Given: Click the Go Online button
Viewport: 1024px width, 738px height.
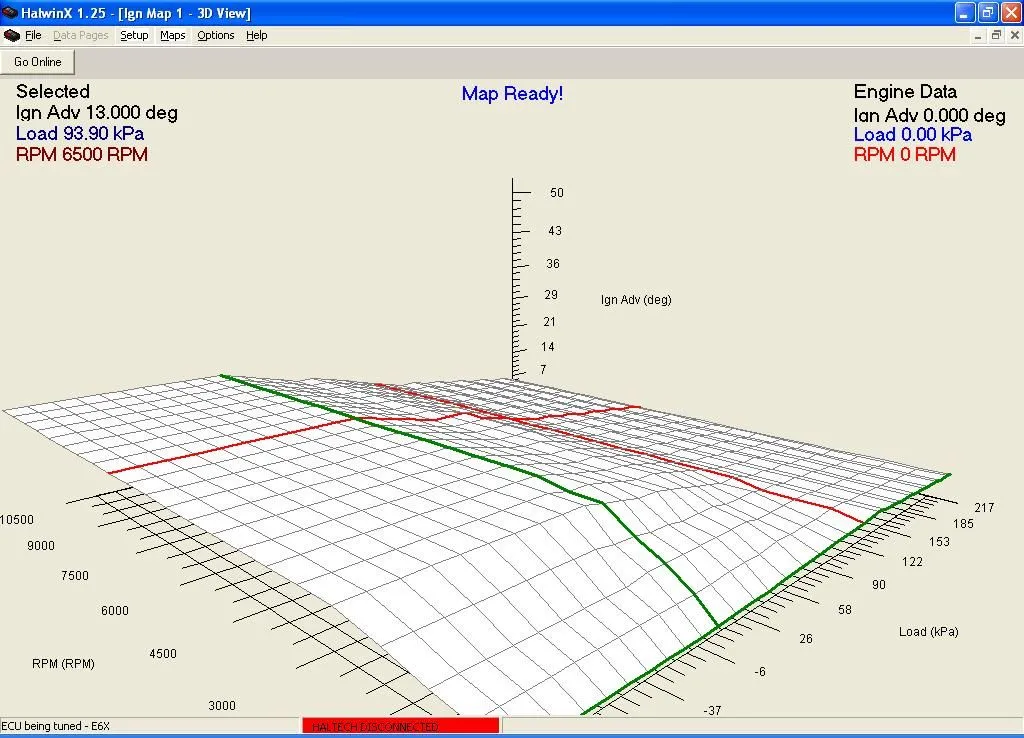Looking at the screenshot, I should pyautogui.click(x=37, y=61).
